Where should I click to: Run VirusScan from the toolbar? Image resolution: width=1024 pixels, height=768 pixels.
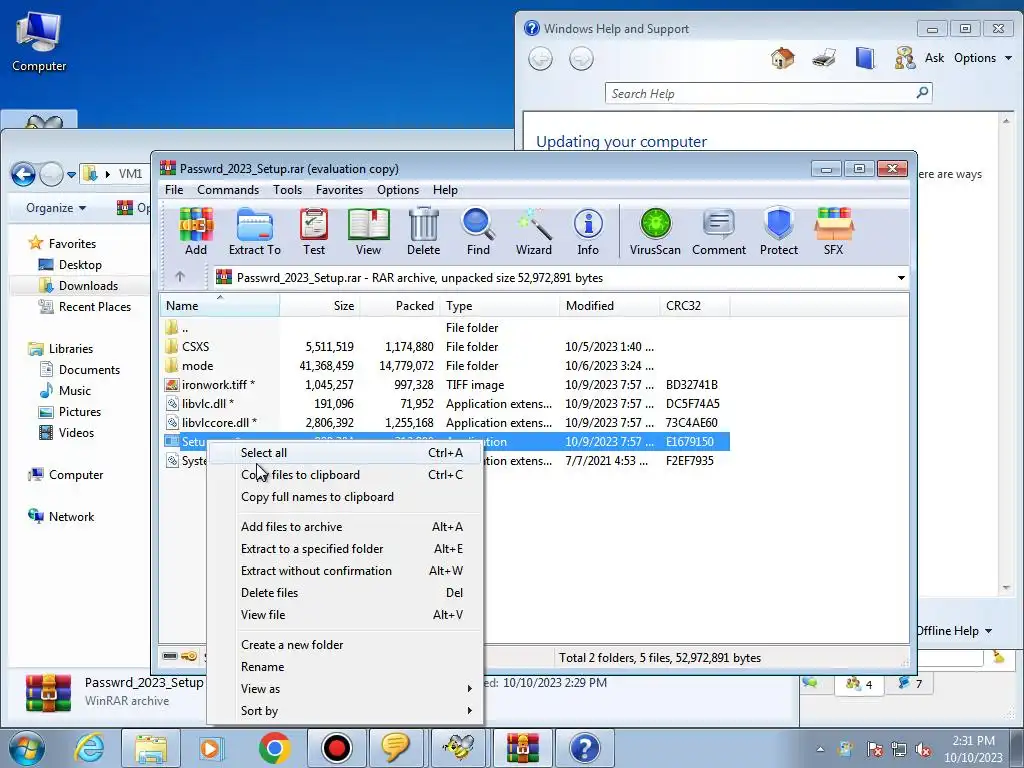(655, 231)
